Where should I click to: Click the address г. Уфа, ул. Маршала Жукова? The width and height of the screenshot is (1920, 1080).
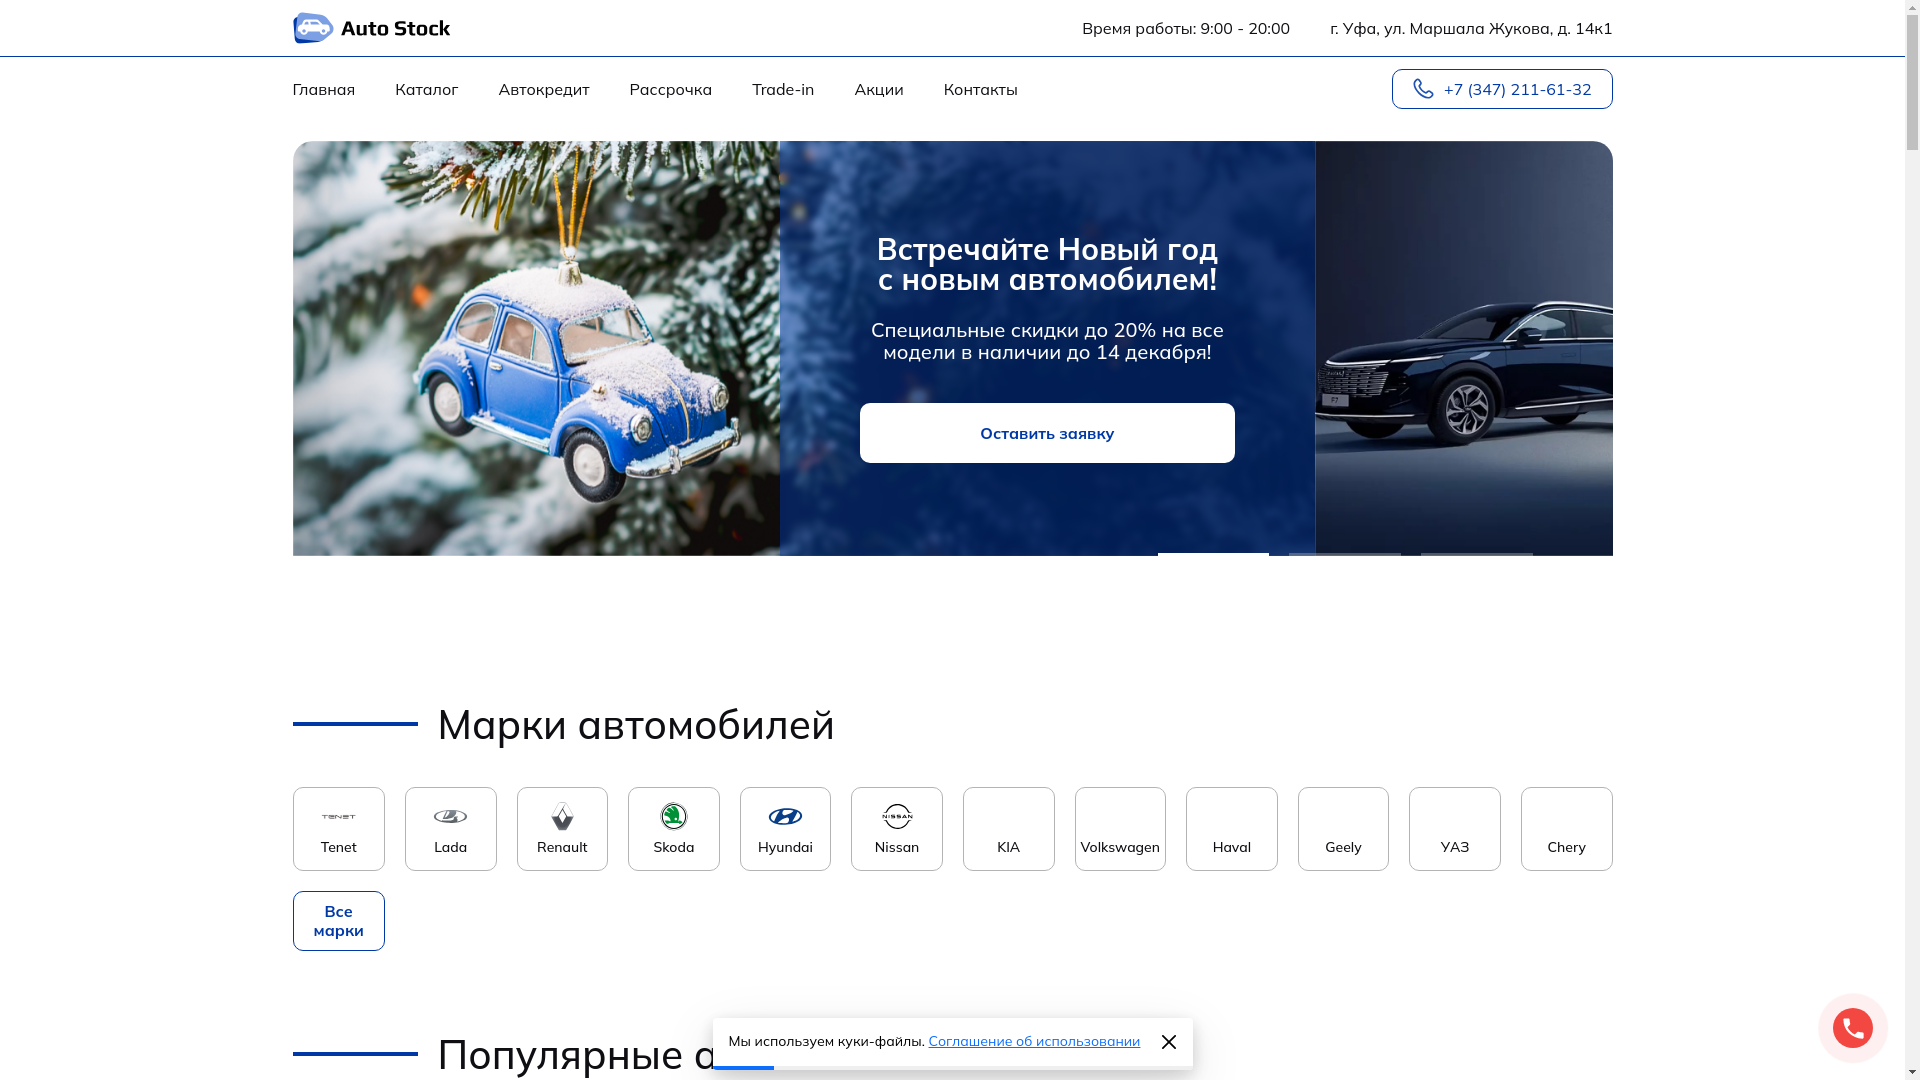click(1471, 28)
